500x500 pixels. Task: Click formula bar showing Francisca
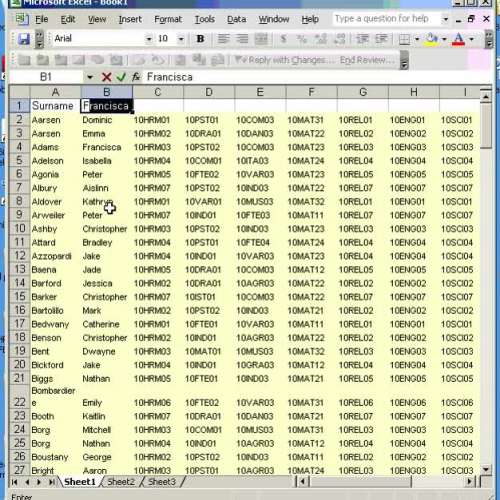pyautogui.click(x=317, y=77)
